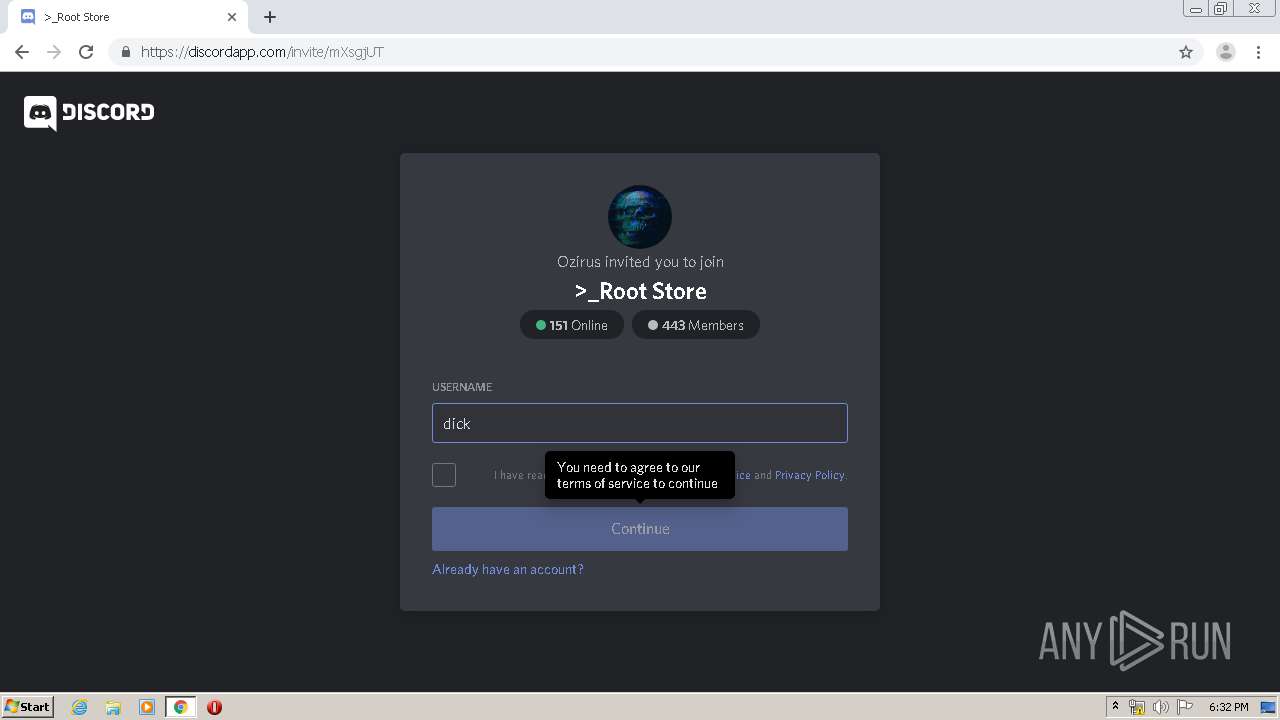This screenshot has height=720, width=1280.
Task: Click the 151 Online badge
Action: (572, 325)
